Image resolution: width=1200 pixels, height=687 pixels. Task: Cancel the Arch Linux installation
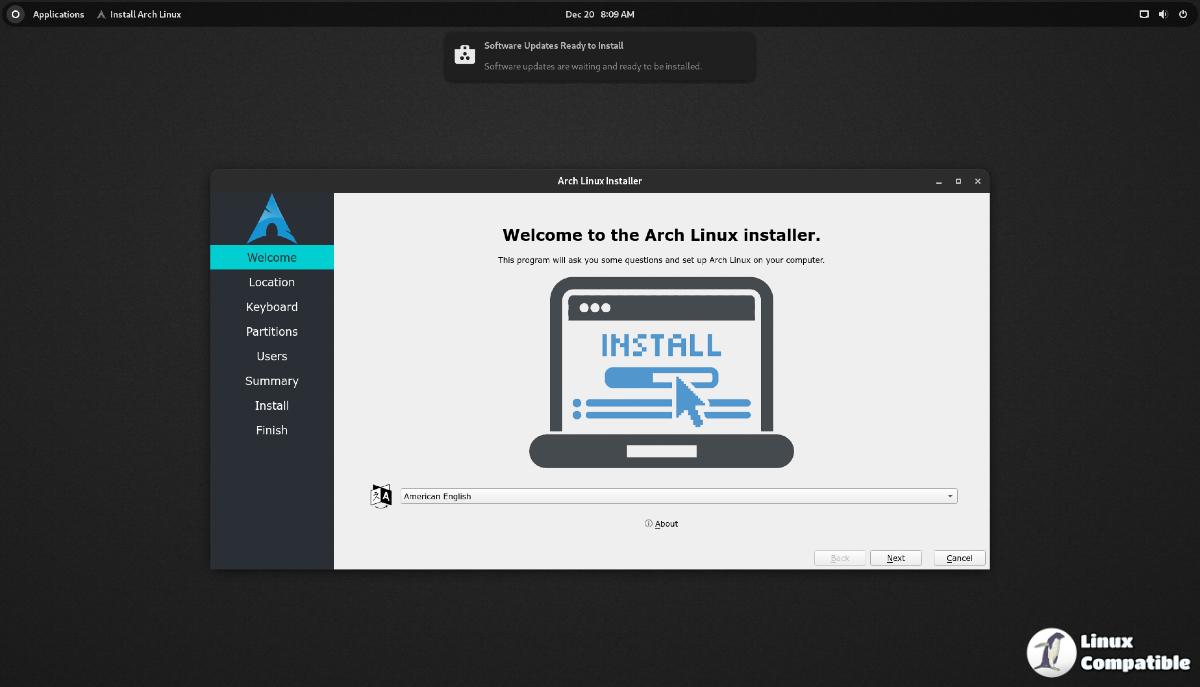point(959,558)
